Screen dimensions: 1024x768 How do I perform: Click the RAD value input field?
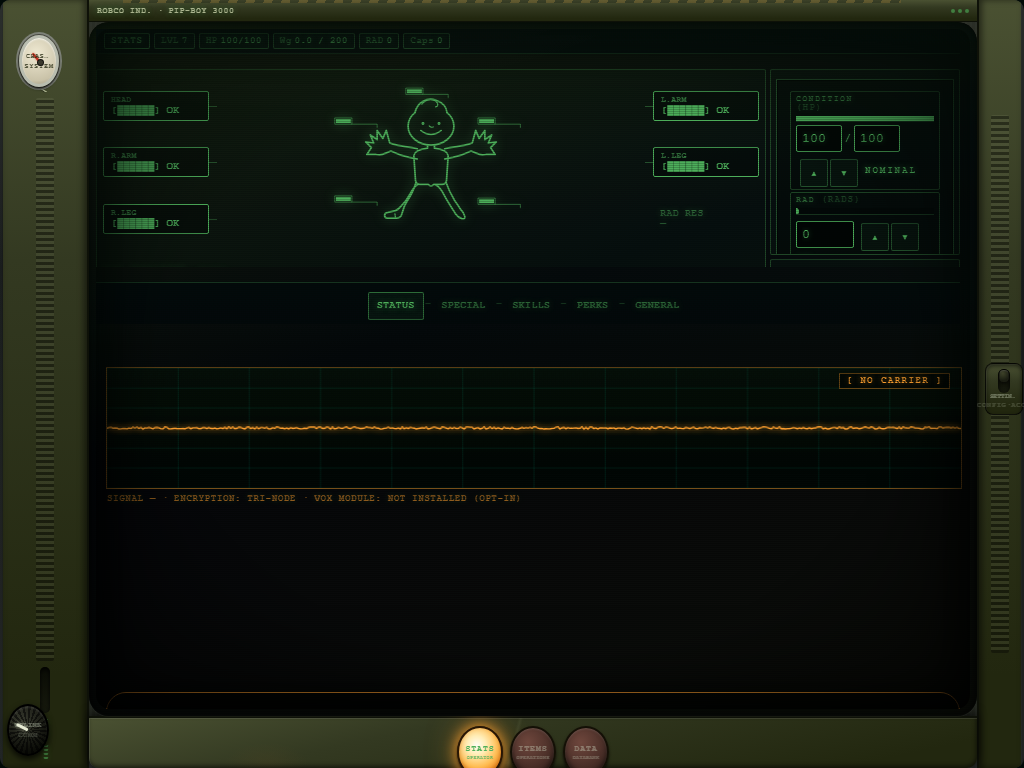(x=825, y=234)
